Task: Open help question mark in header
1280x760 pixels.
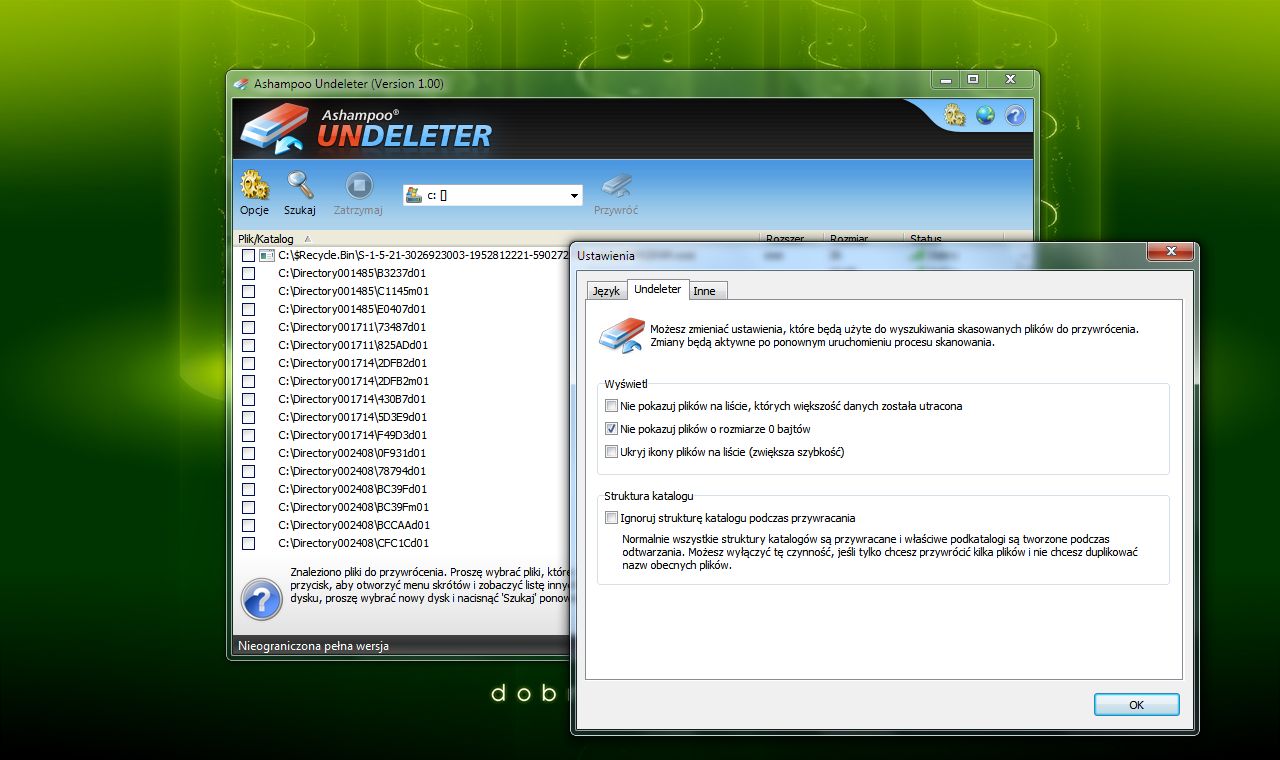Action: [1015, 115]
